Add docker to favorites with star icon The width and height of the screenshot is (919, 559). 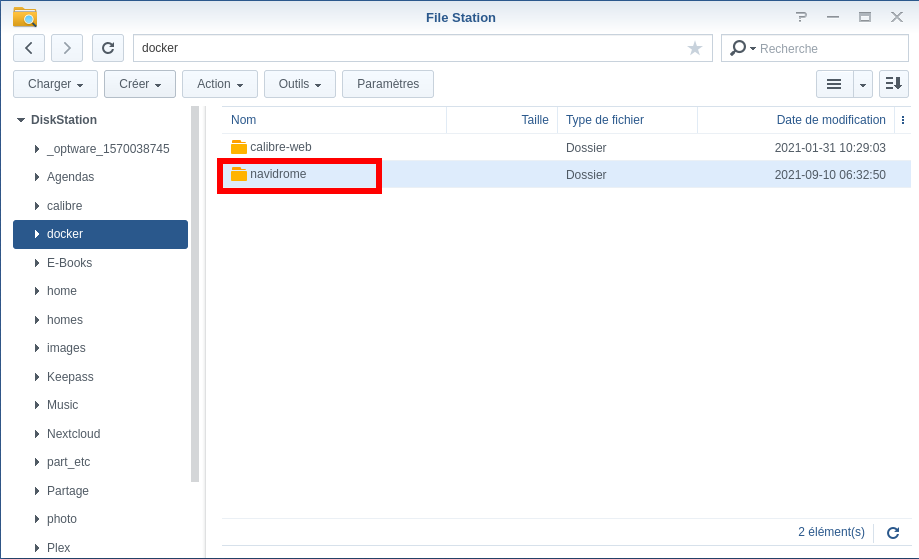tap(695, 48)
